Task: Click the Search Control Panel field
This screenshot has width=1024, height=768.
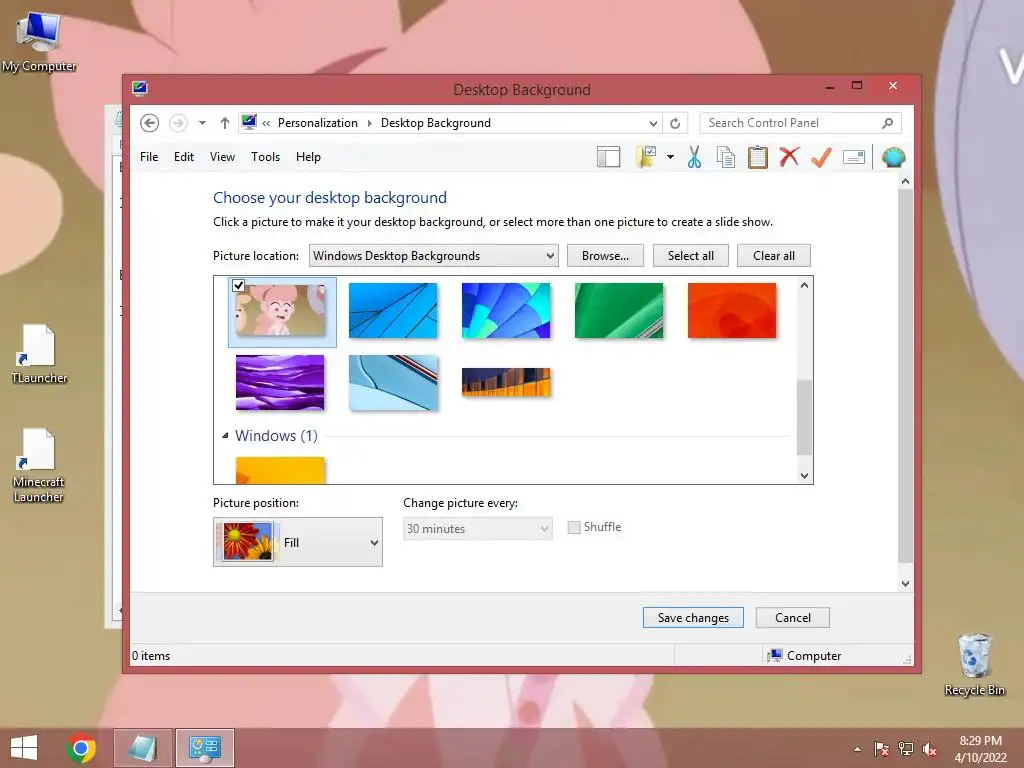Action: tap(800, 123)
